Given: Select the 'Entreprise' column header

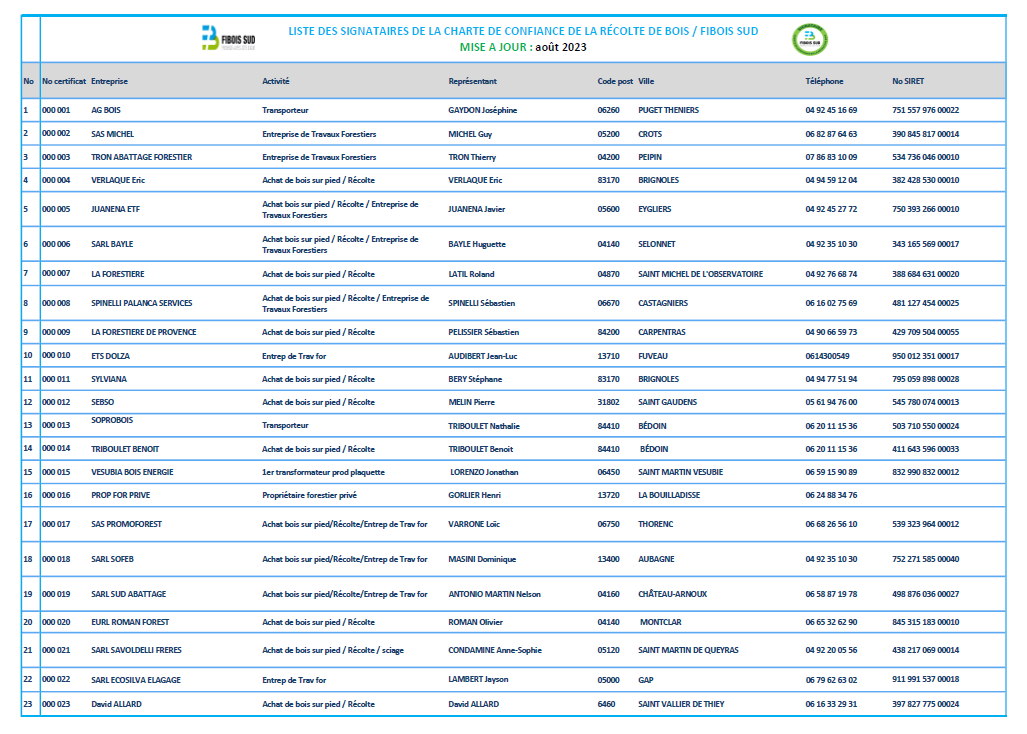Looking at the screenshot, I should click(x=109, y=81).
